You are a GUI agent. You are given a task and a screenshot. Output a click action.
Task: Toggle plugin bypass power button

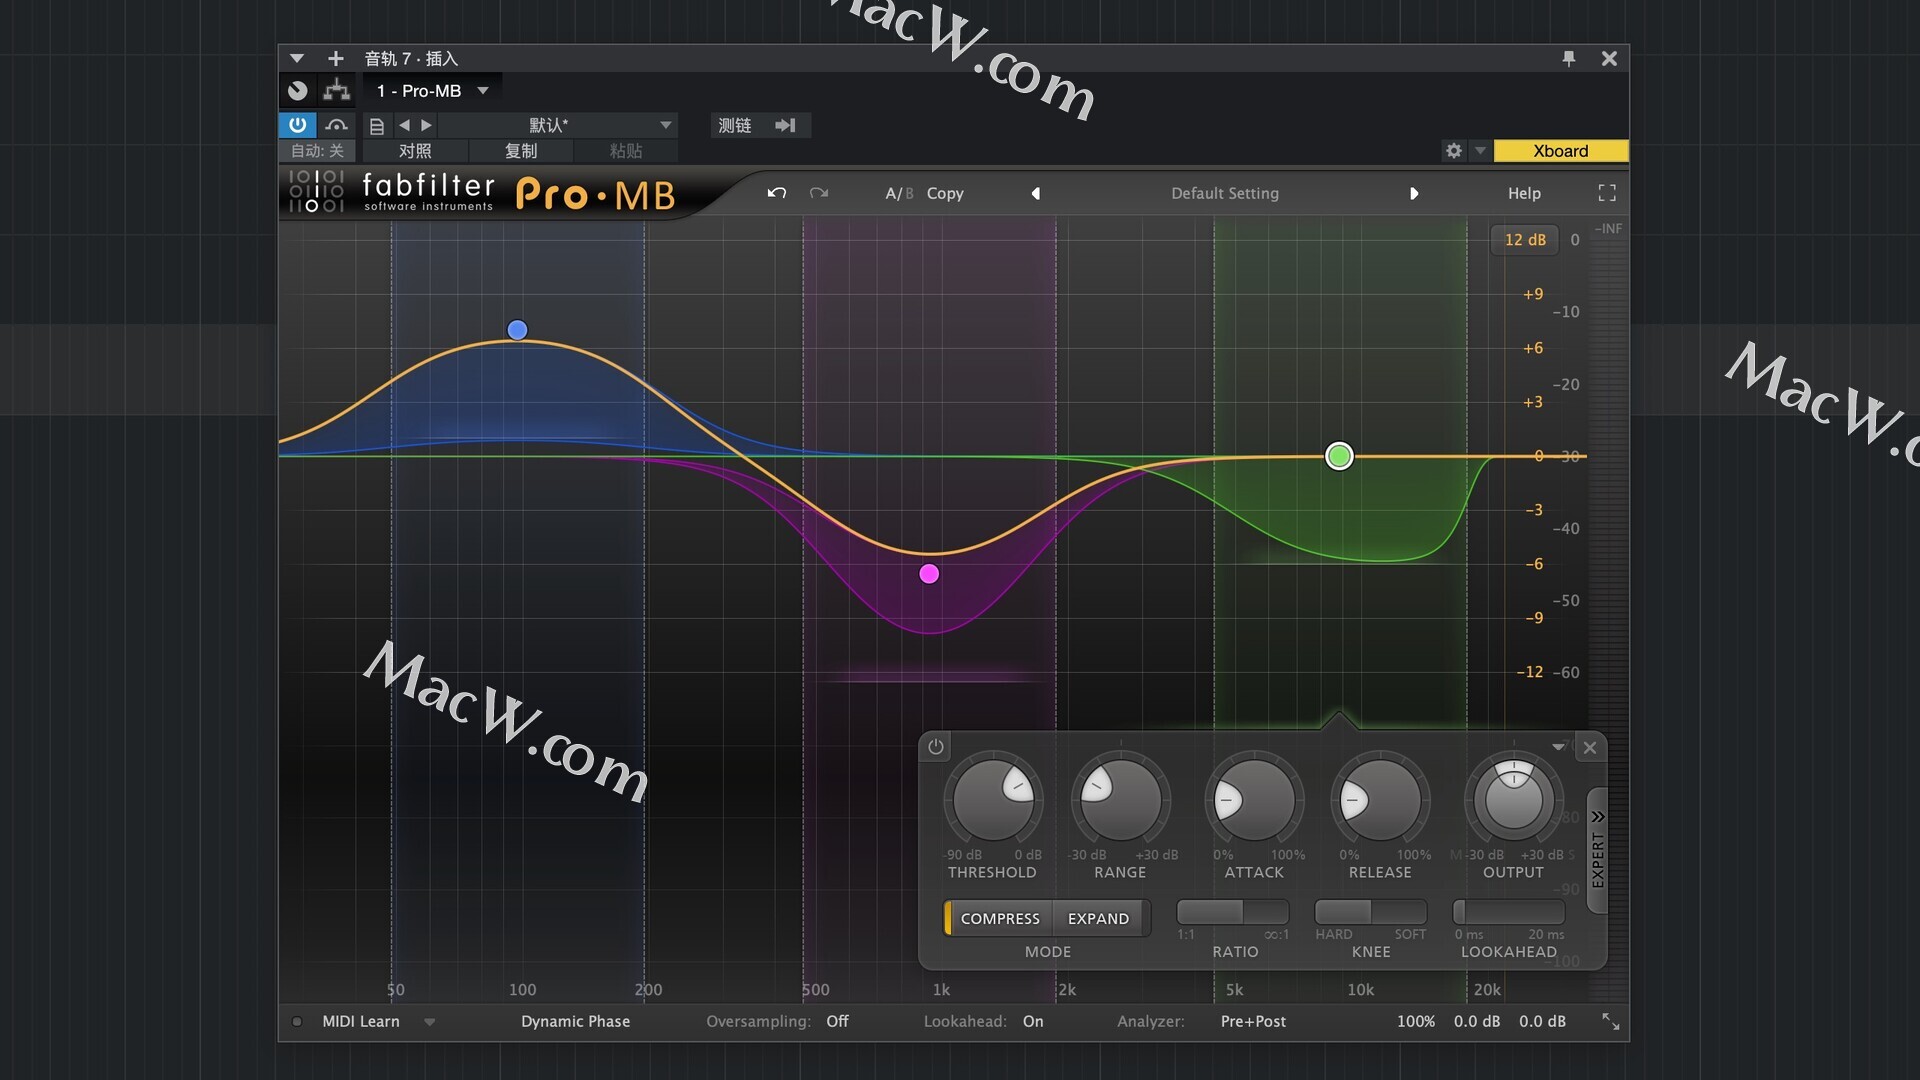297,125
